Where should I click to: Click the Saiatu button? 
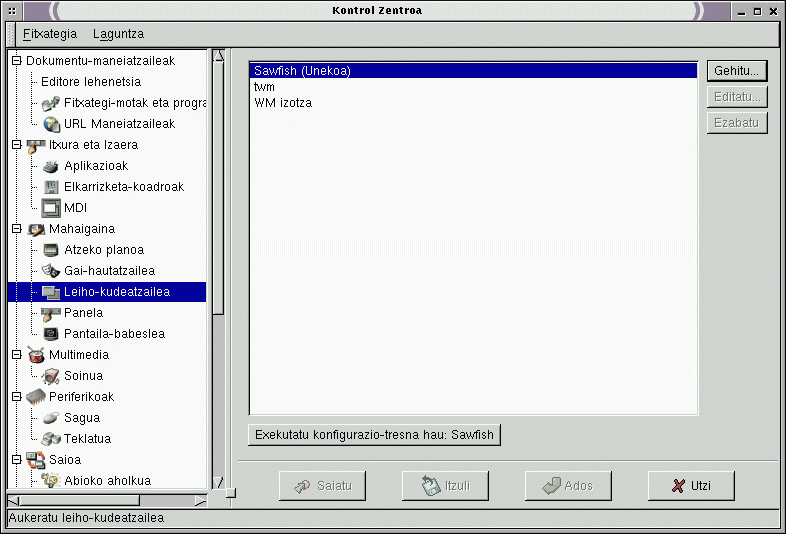322,486
